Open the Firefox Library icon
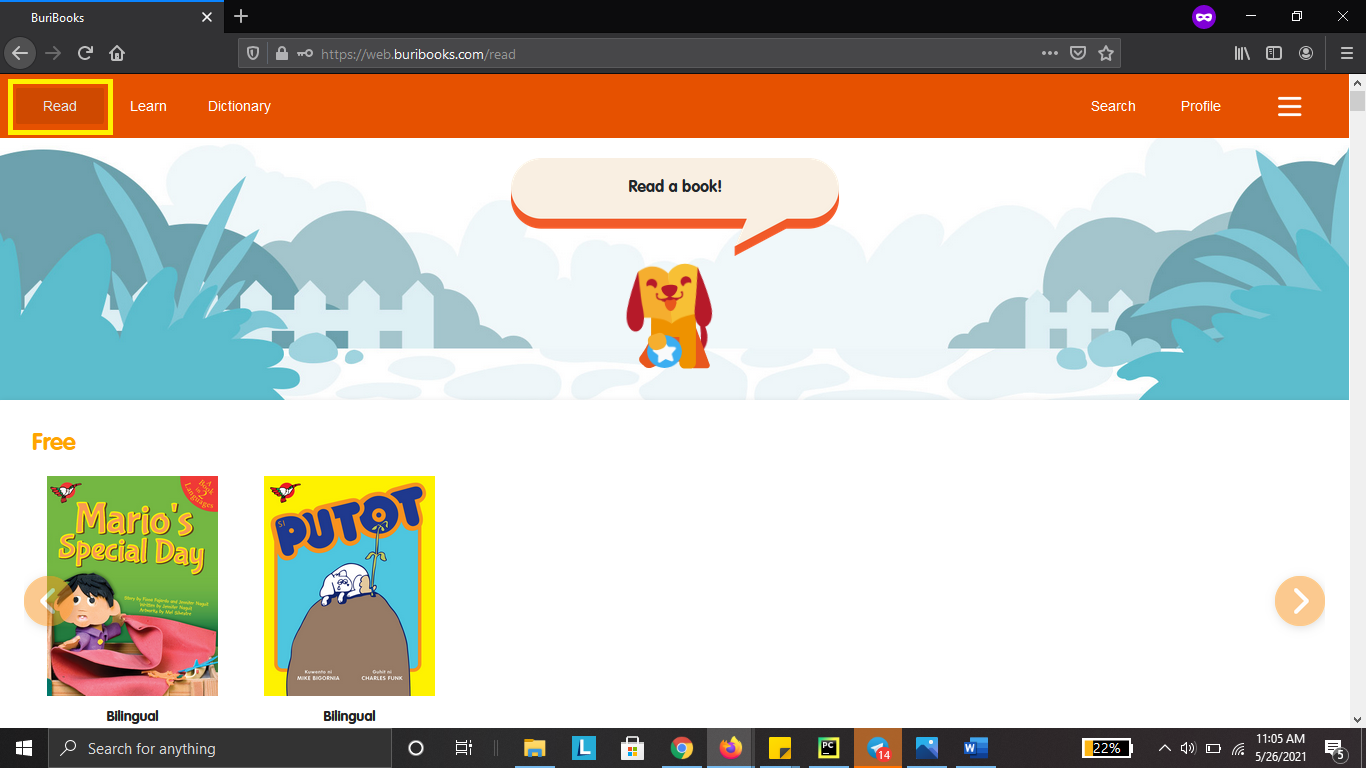Viewport: 1366px width, 768px height. click(1242, 53)
